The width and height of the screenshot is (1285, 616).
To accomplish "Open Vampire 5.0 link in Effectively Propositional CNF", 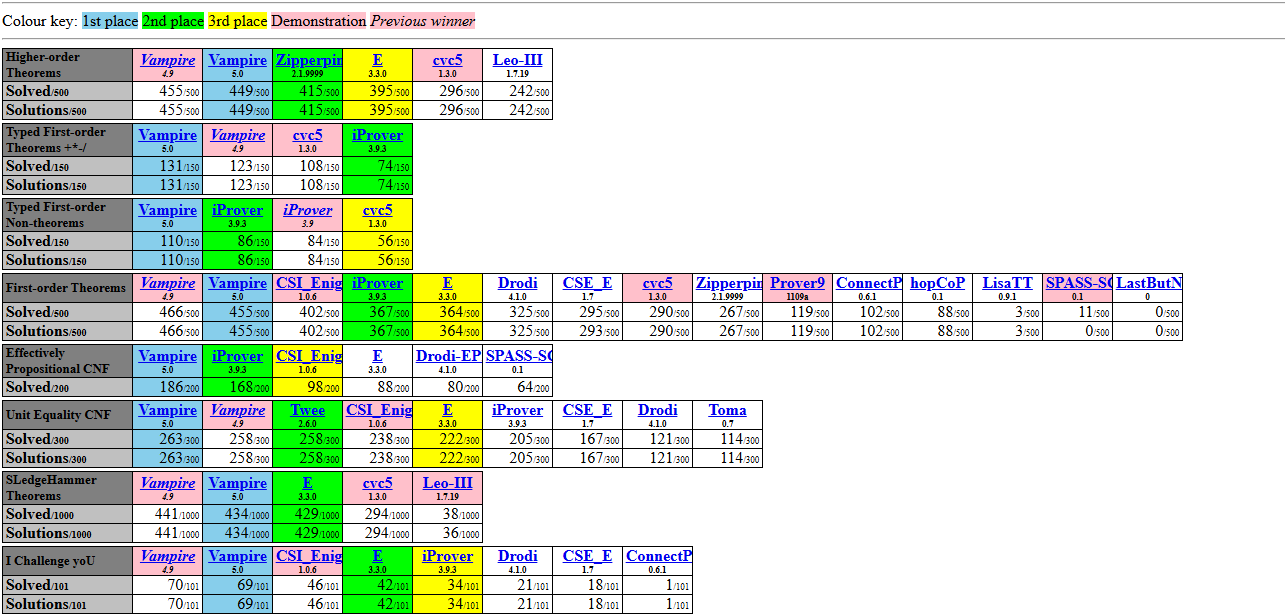I will tap(167, 356).
